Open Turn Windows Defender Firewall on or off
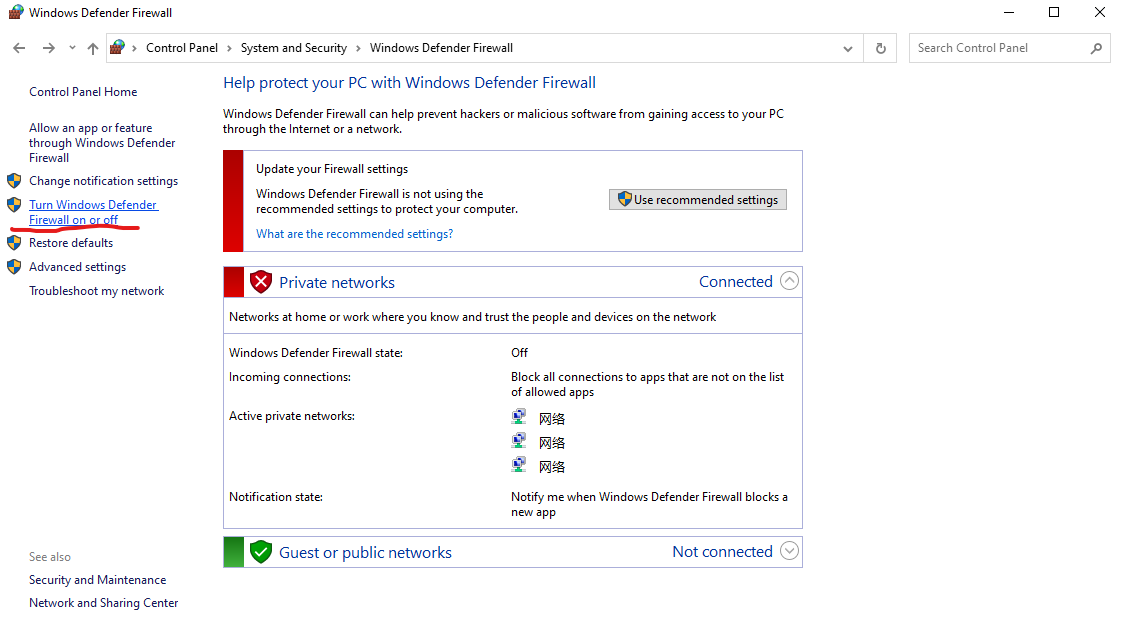Viewport: 1122px width, 626px height. 93,212
